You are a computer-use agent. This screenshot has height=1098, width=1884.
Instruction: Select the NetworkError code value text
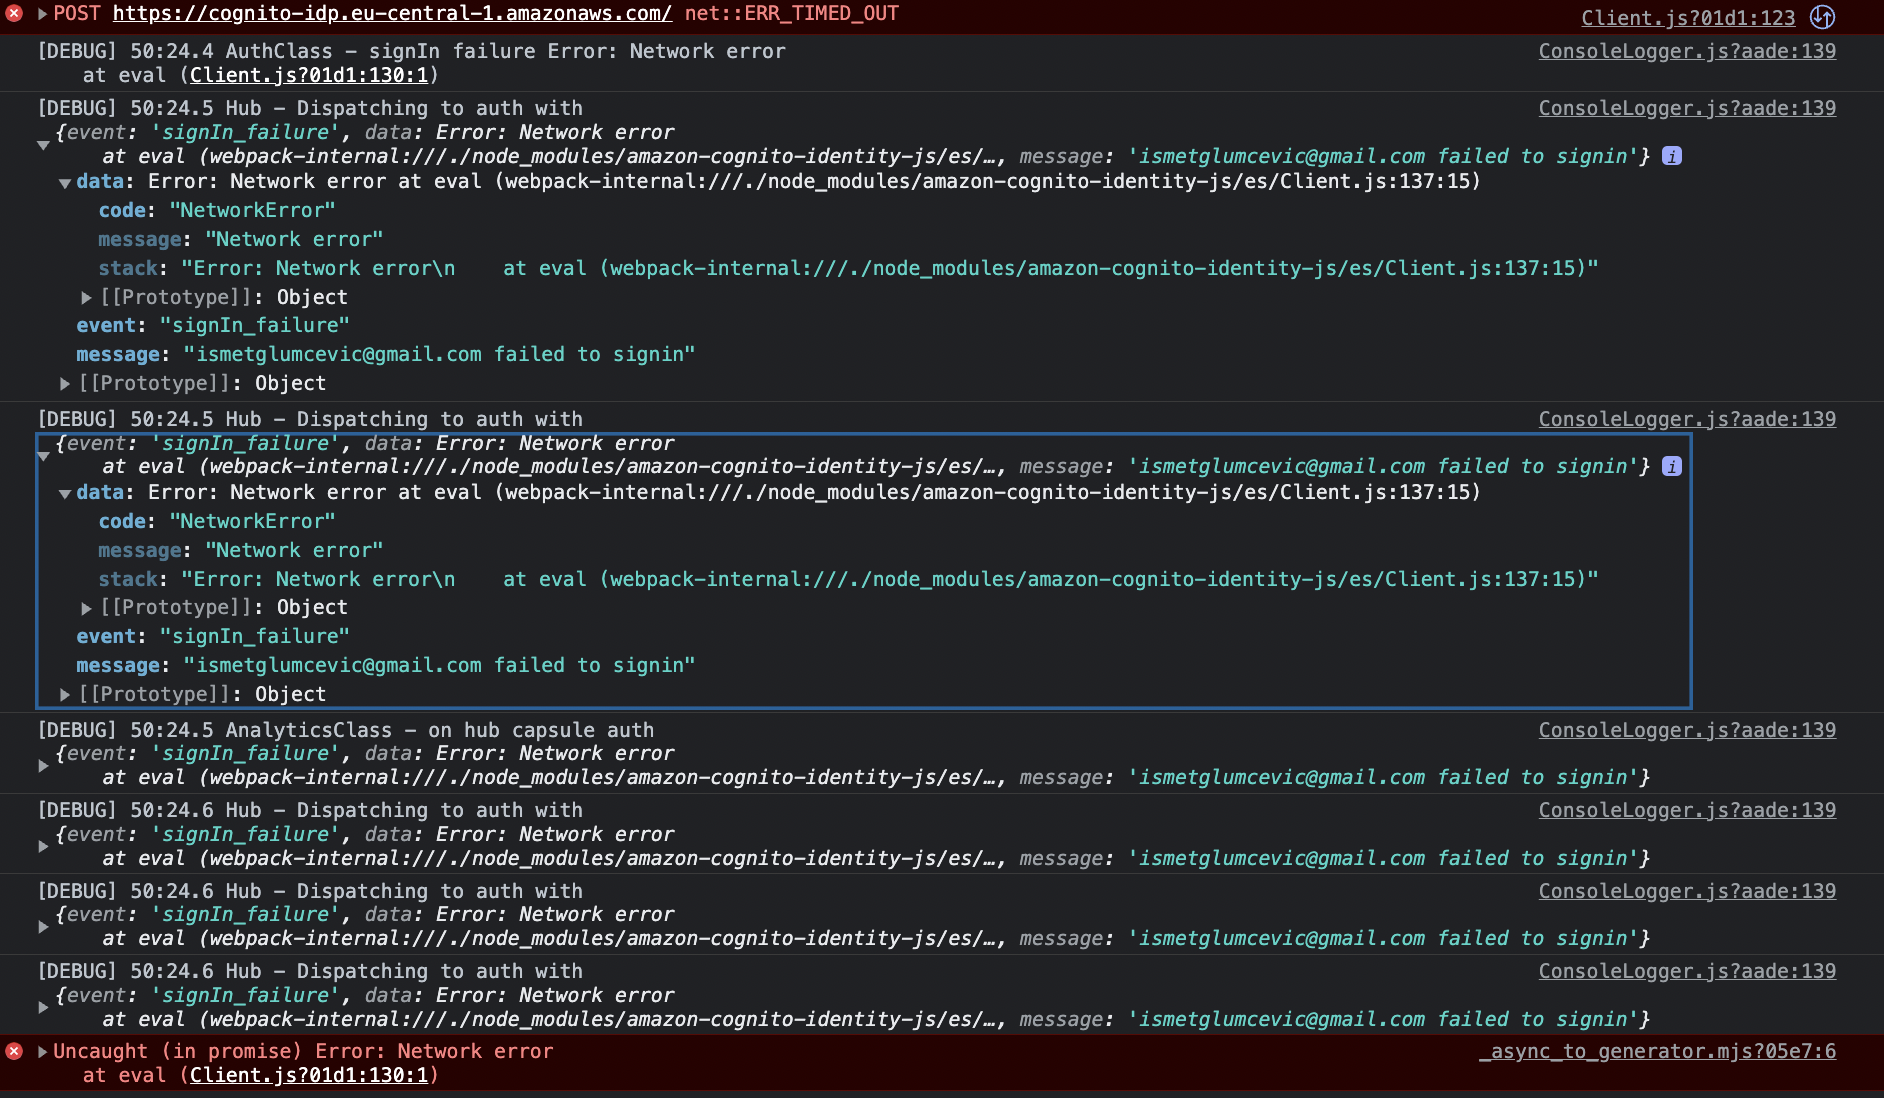tap(252, 210)
